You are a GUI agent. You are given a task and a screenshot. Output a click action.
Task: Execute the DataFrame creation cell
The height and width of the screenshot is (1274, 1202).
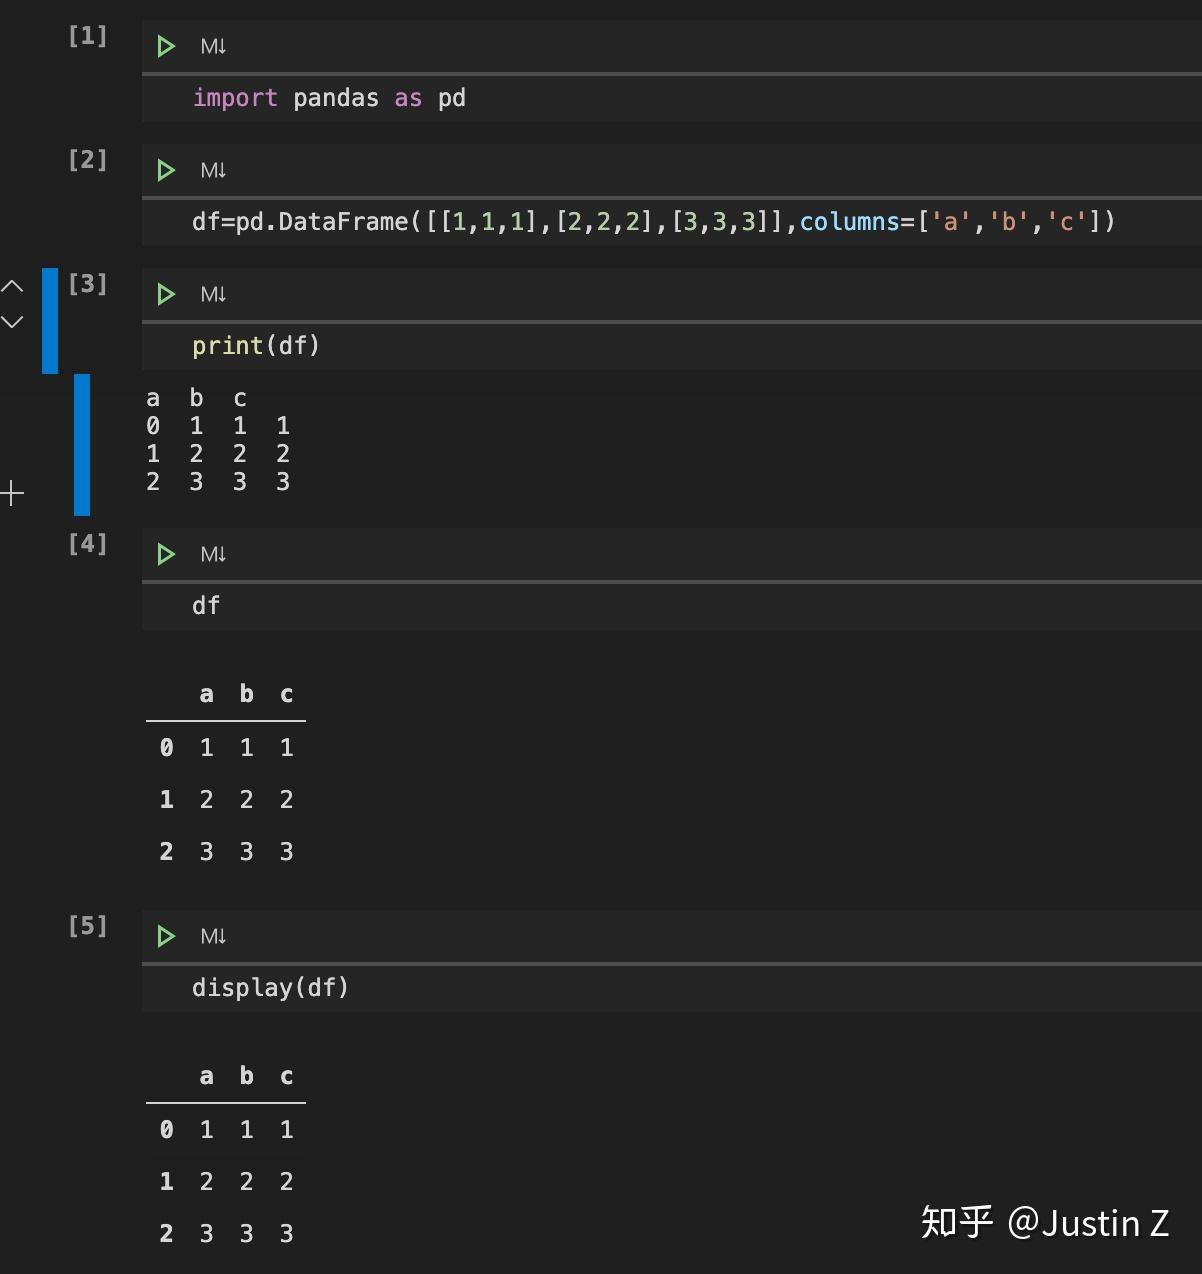165,170
